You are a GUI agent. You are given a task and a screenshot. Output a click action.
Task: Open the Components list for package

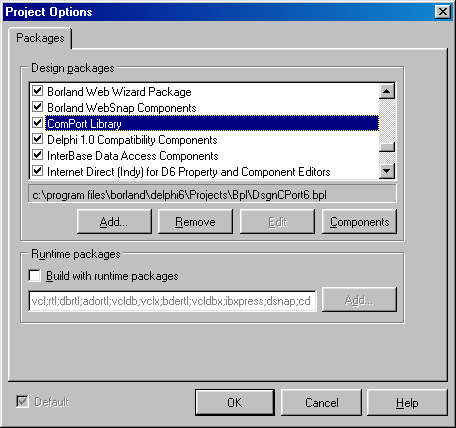(x=359, y=222)
